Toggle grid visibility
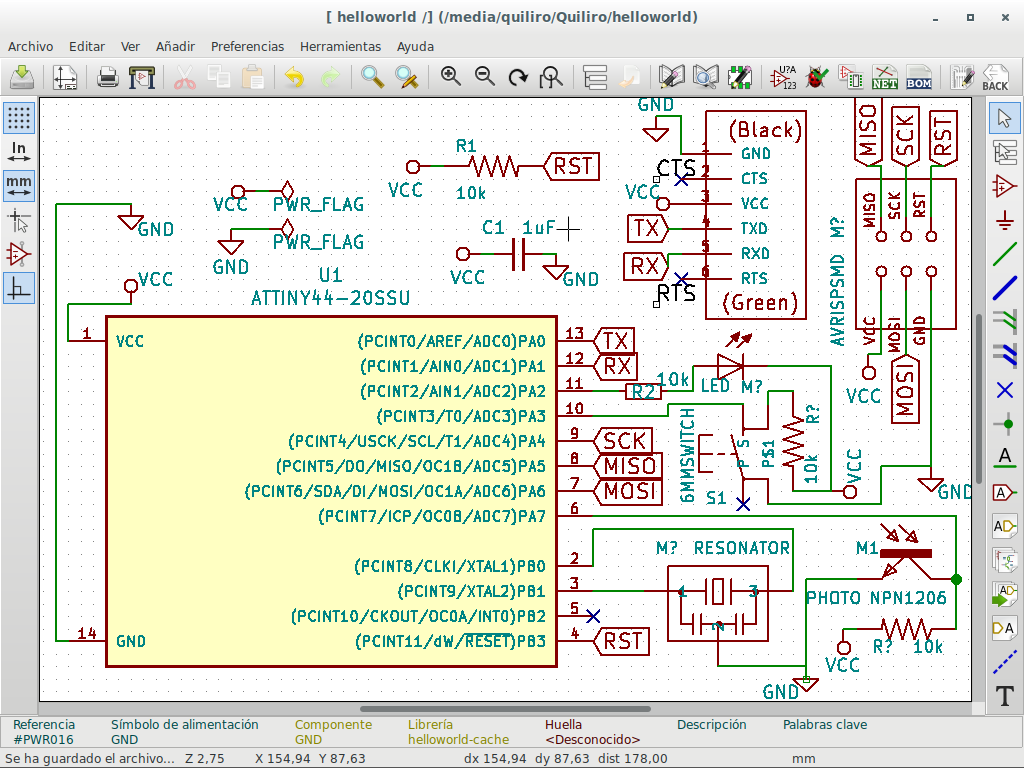Screen dimensions: 1024x768 pyautogui.click(x=18, y=118)
